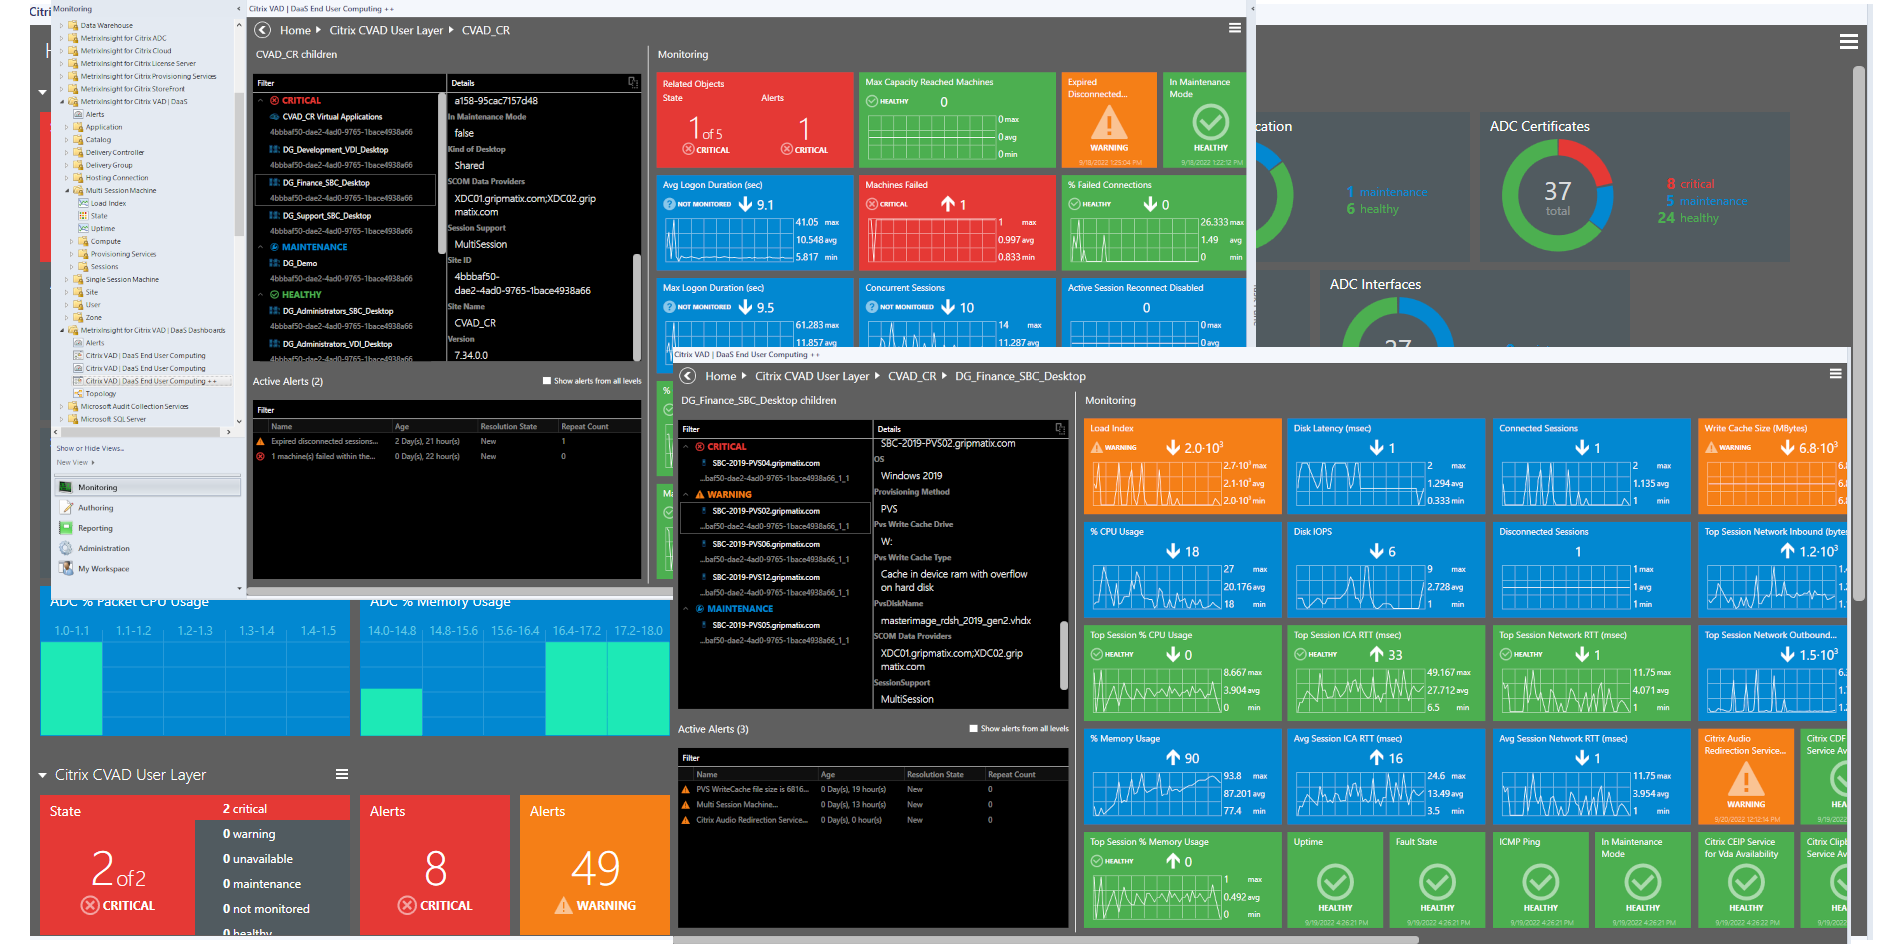The height and width of the screenshot is (944, 1904).
Task: Collapse the Citrix CVAD User Layer section triangle
Action: [x=43, y=775]
